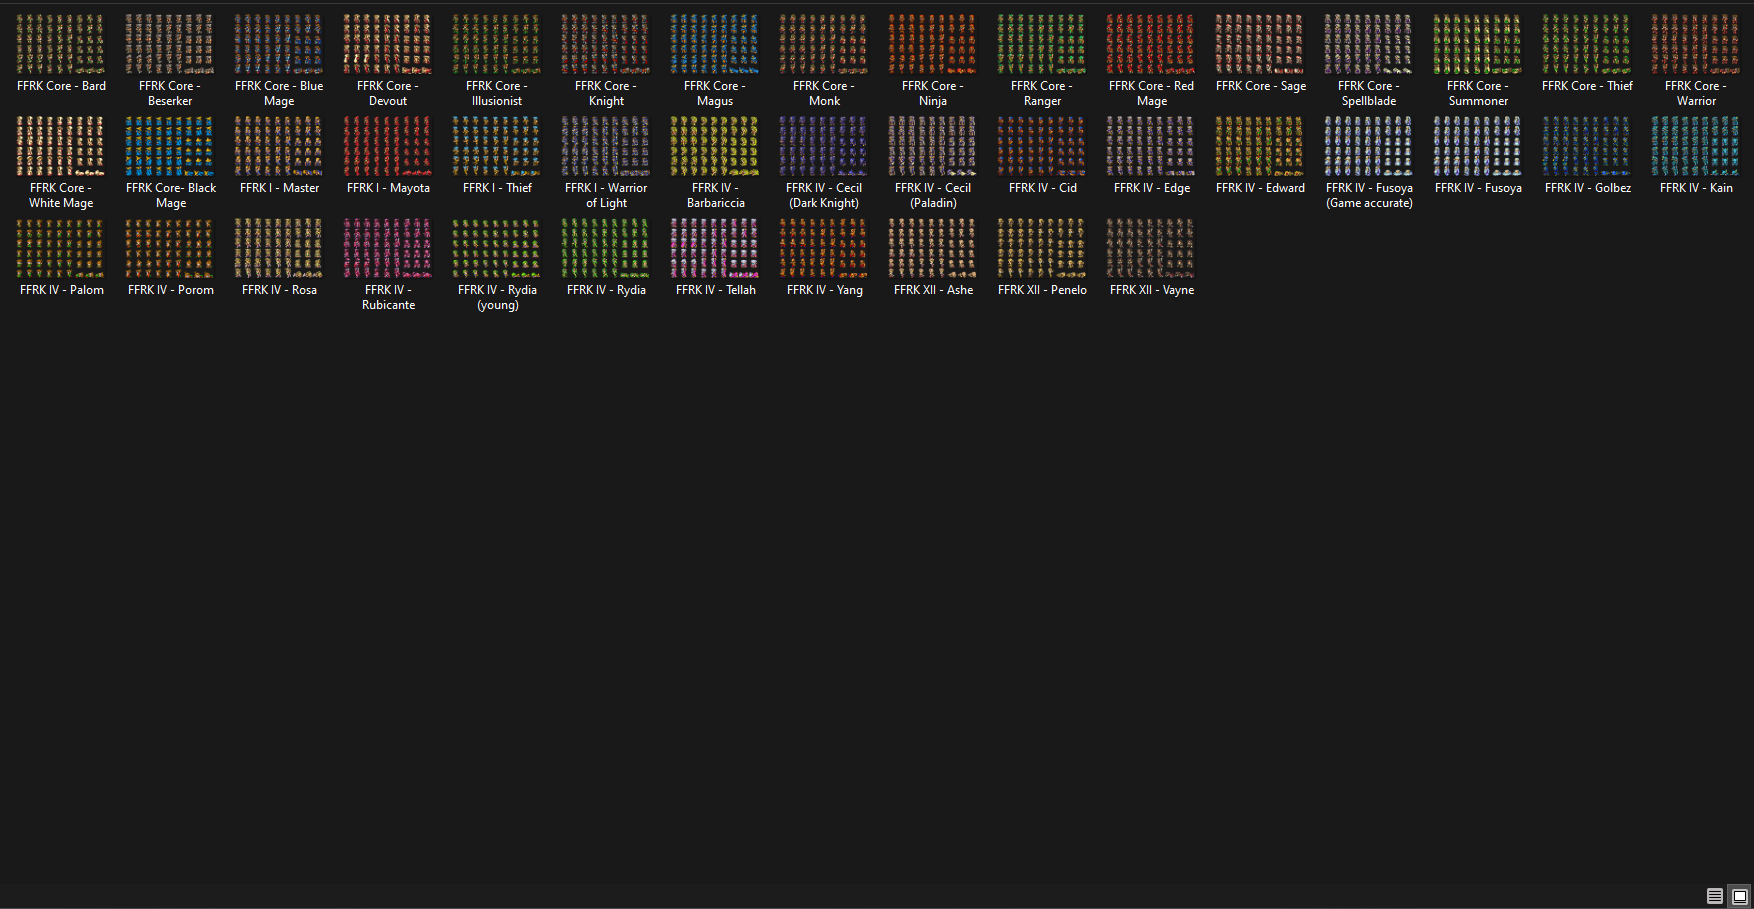Screen dimensions: 1754x909
Task: Switch to large thumbnails view
Action: 1740,896
